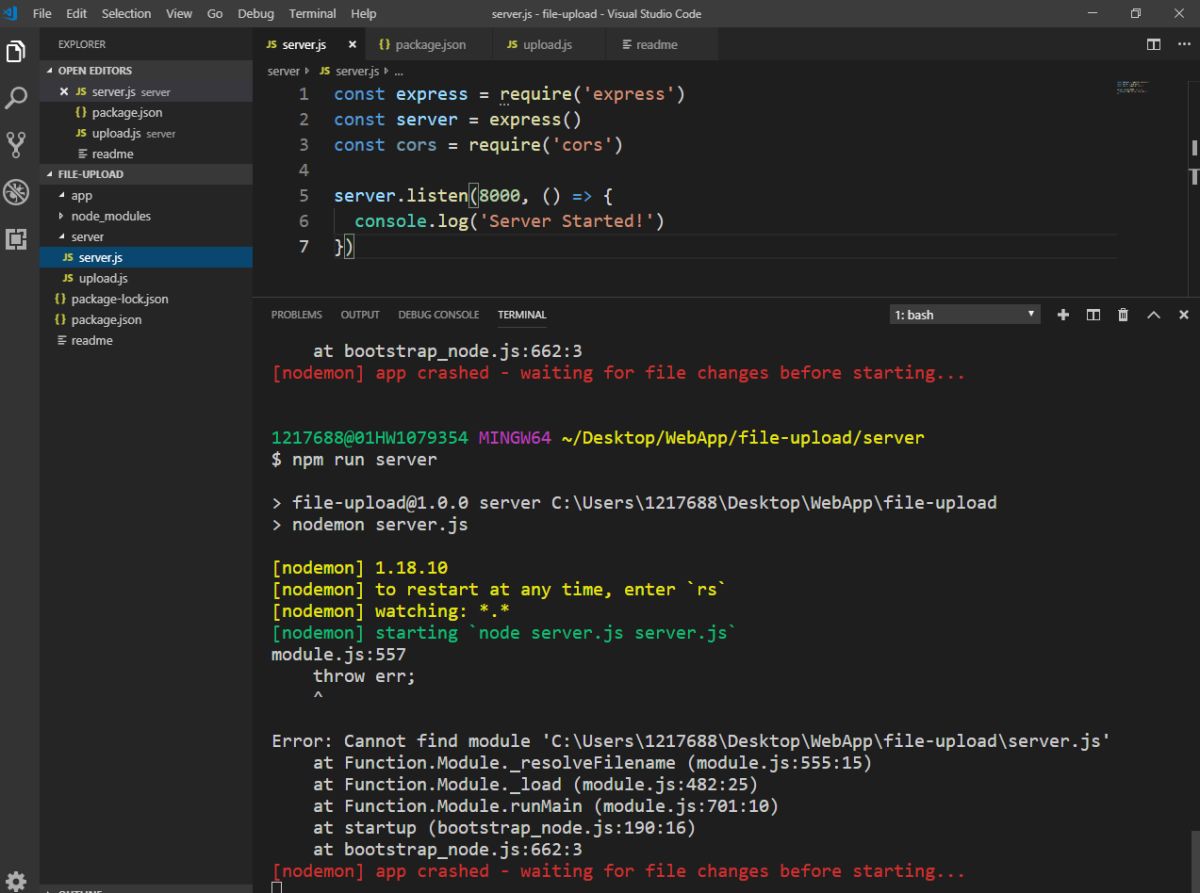The image size is (1200, 893).
Task: Click the EXPLORER sidebar title
Action: [82, 44]
